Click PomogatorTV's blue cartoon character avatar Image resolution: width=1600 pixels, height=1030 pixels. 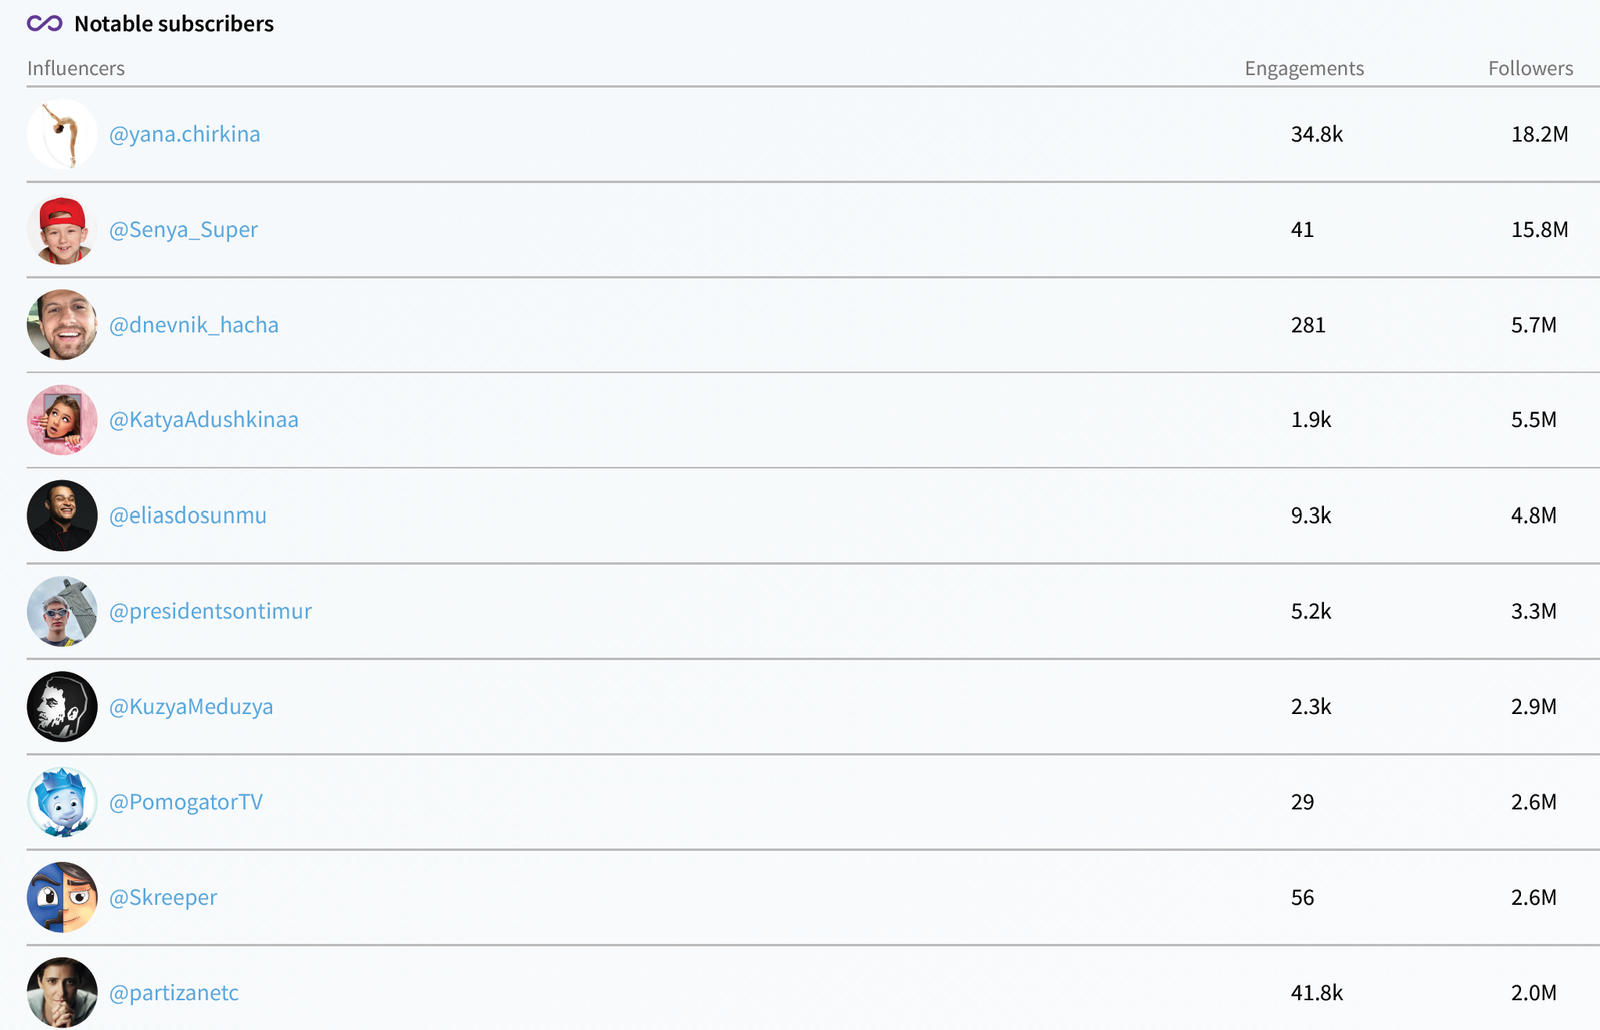coord(62,802)
